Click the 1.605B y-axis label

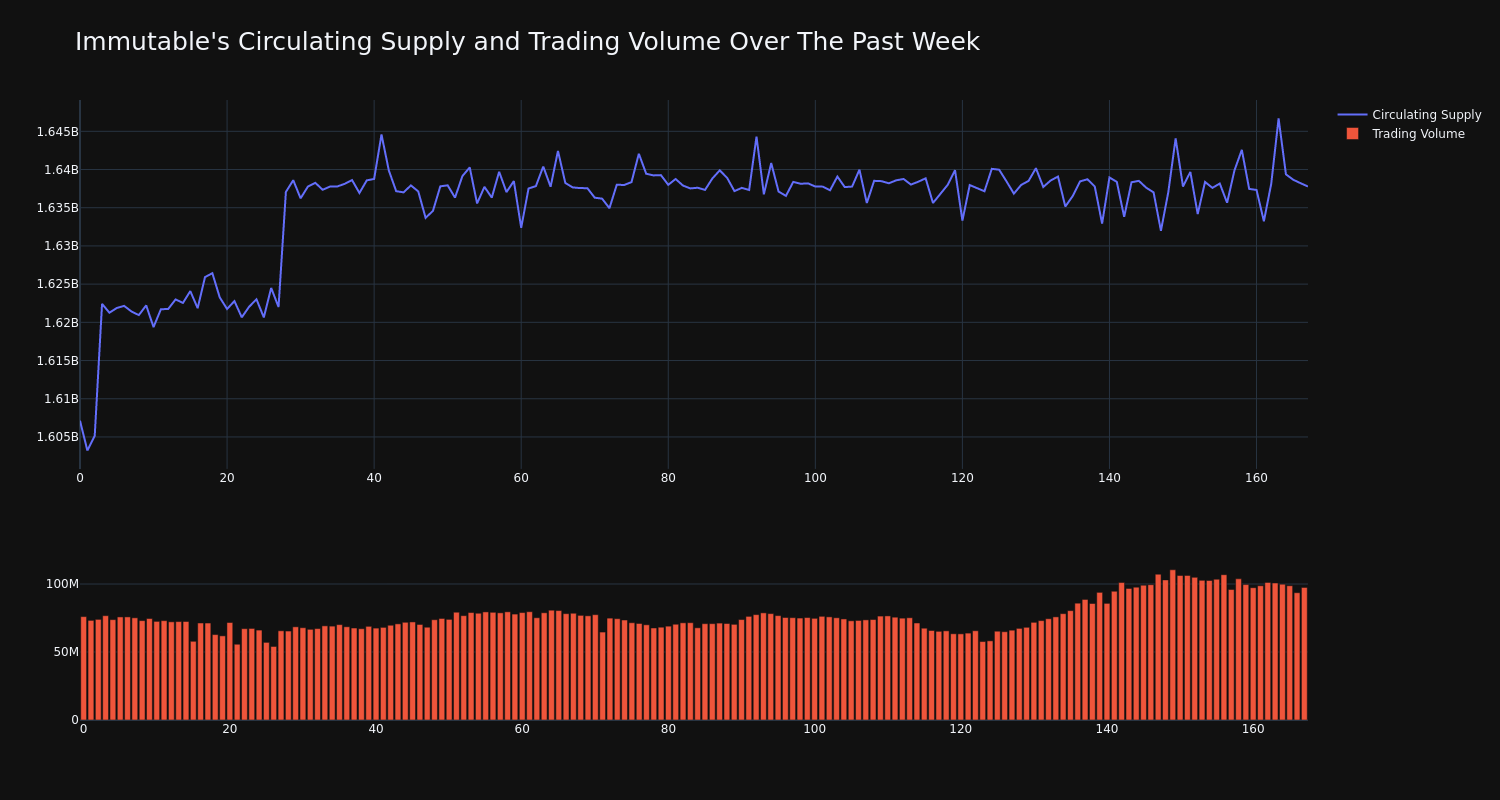click(57, 437)
